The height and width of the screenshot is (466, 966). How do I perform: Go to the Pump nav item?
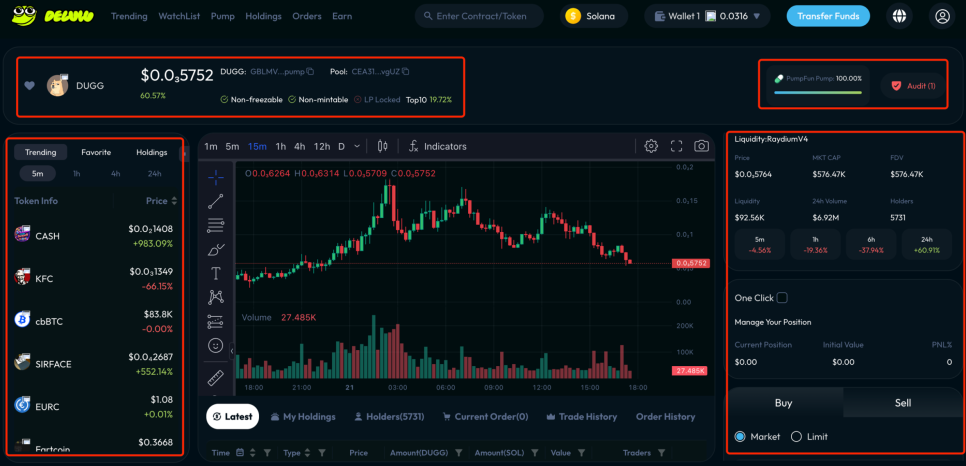coord(222,17)
